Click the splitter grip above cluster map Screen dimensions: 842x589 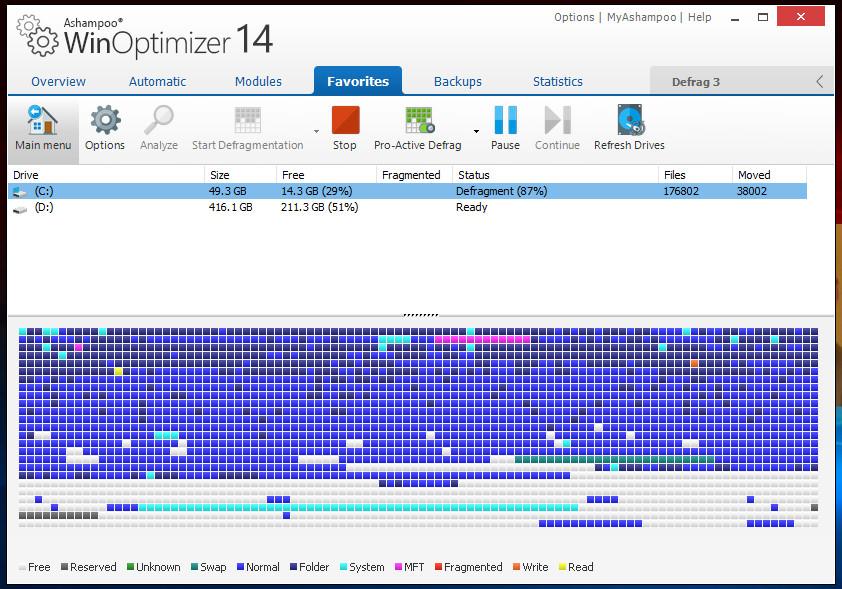tap(420, 315)
